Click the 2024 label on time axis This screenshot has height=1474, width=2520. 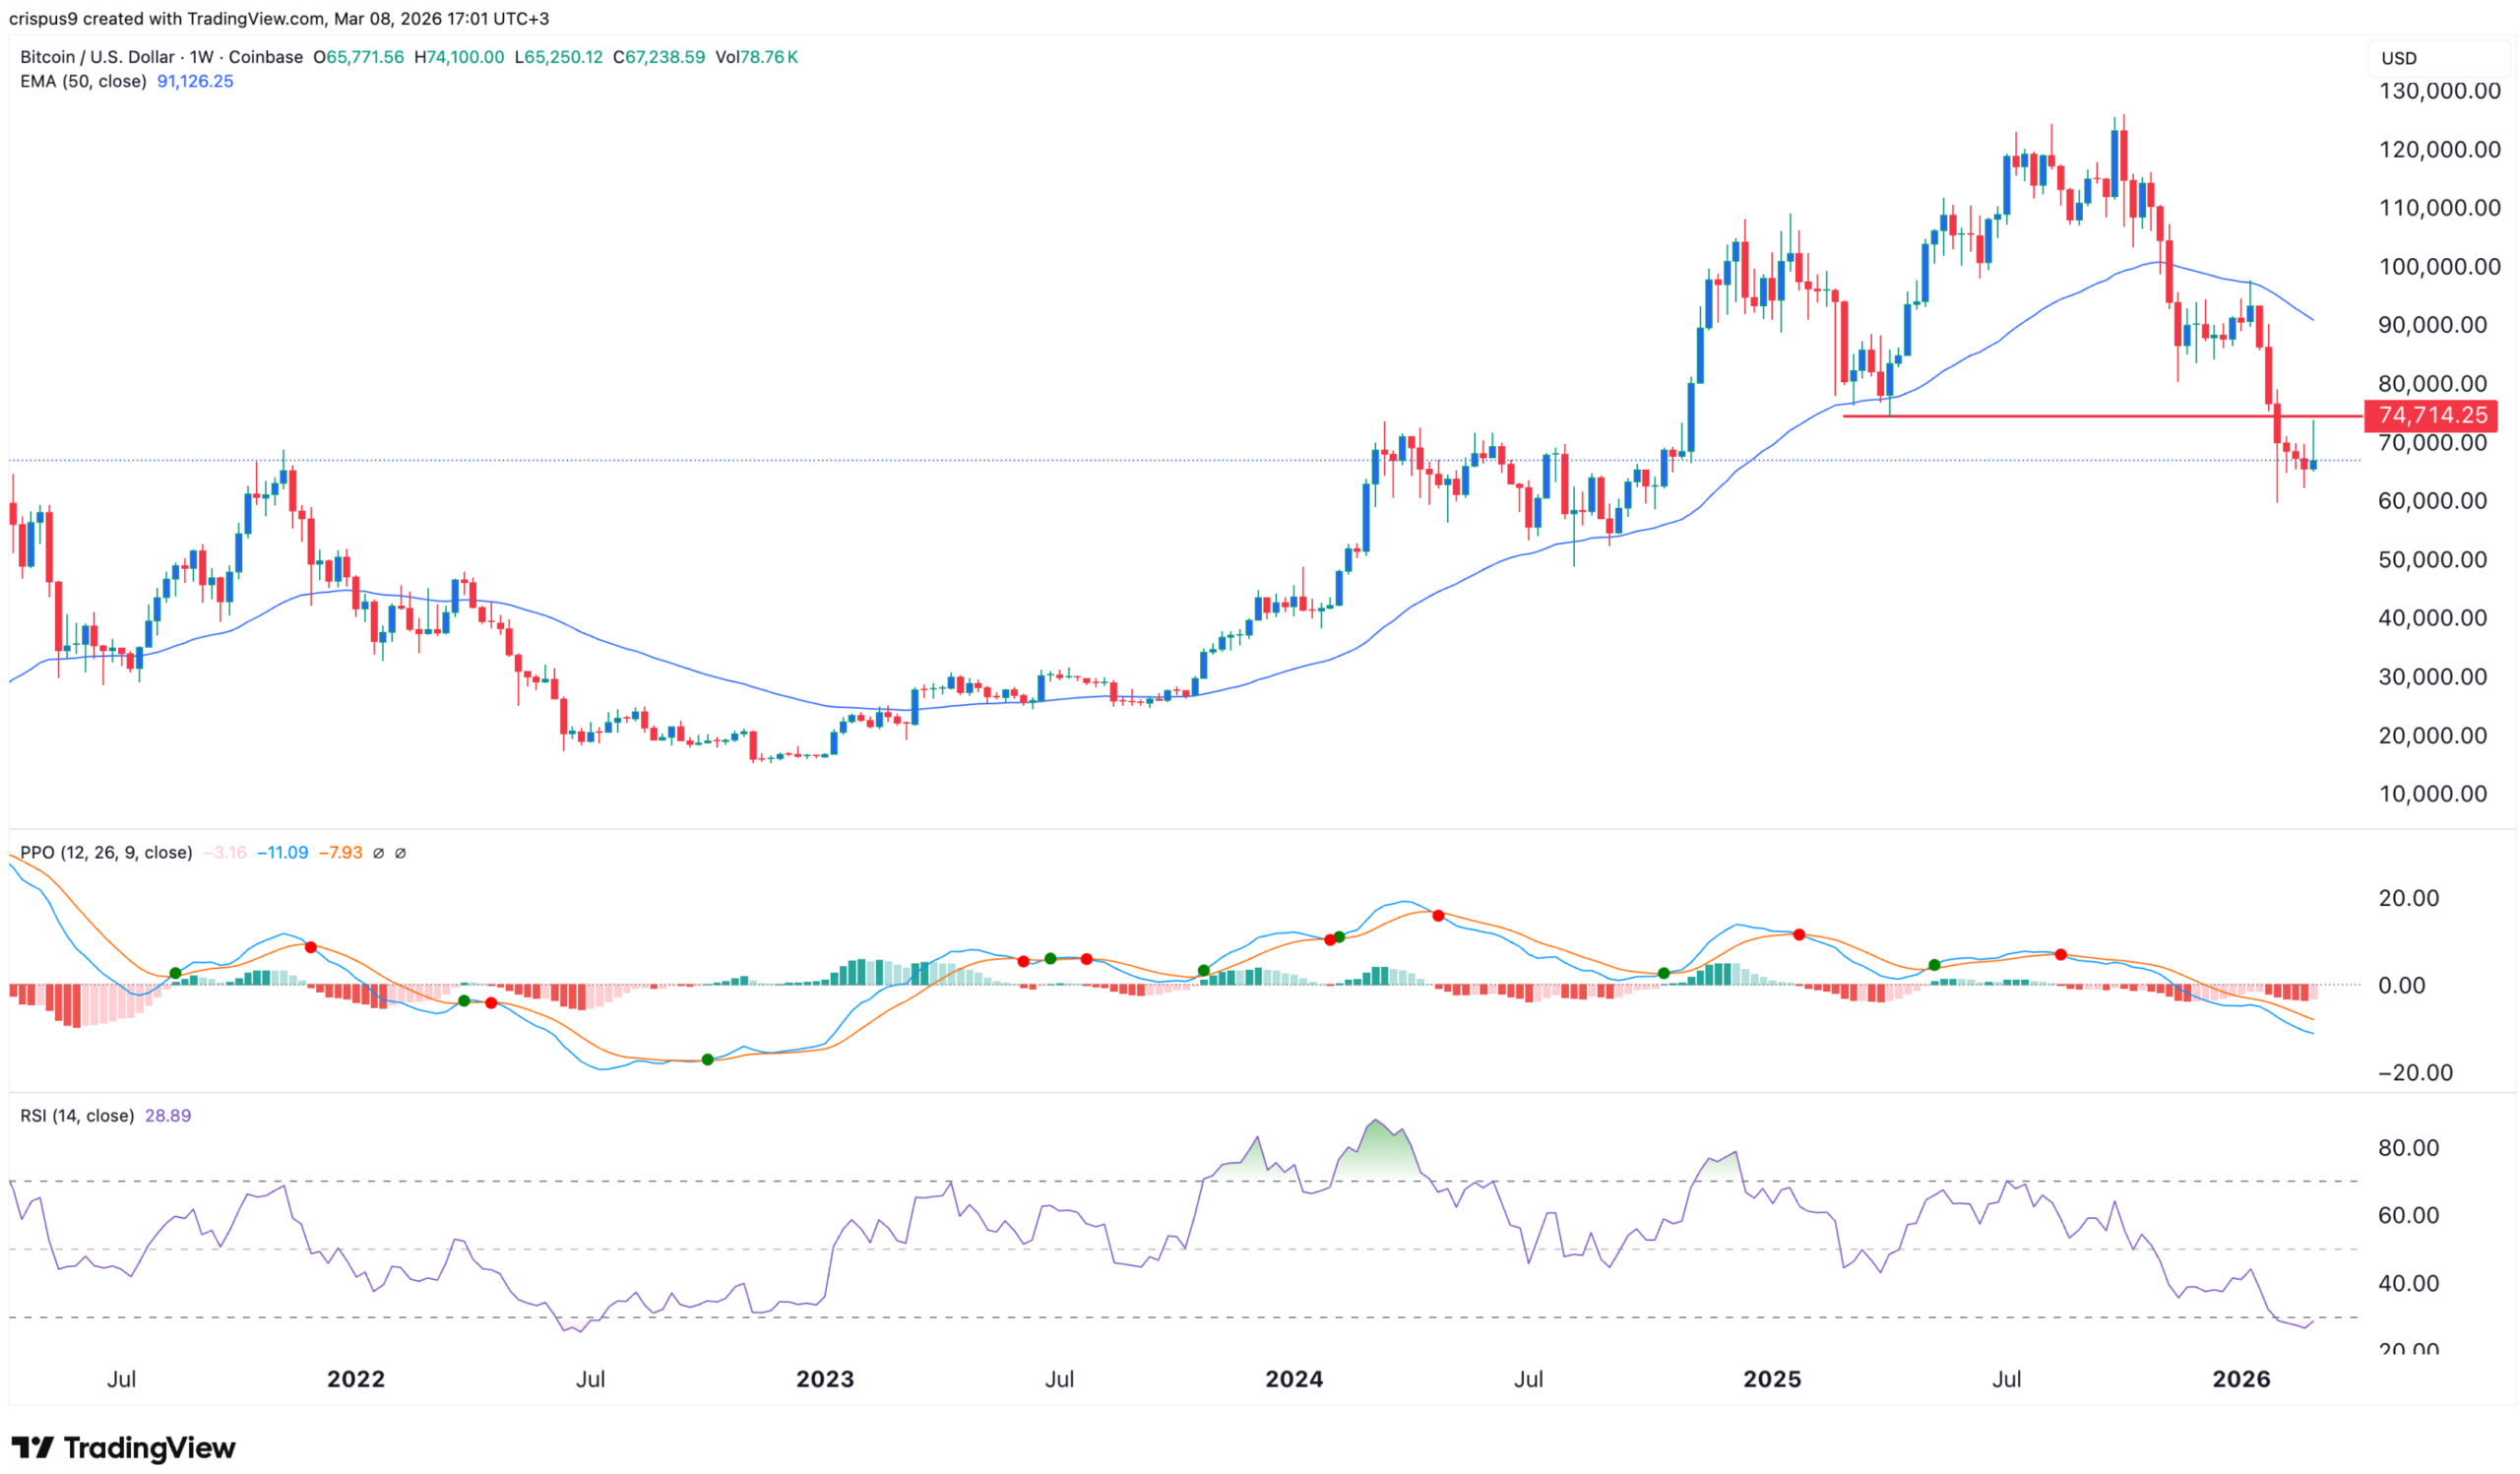[1294, 1380]
